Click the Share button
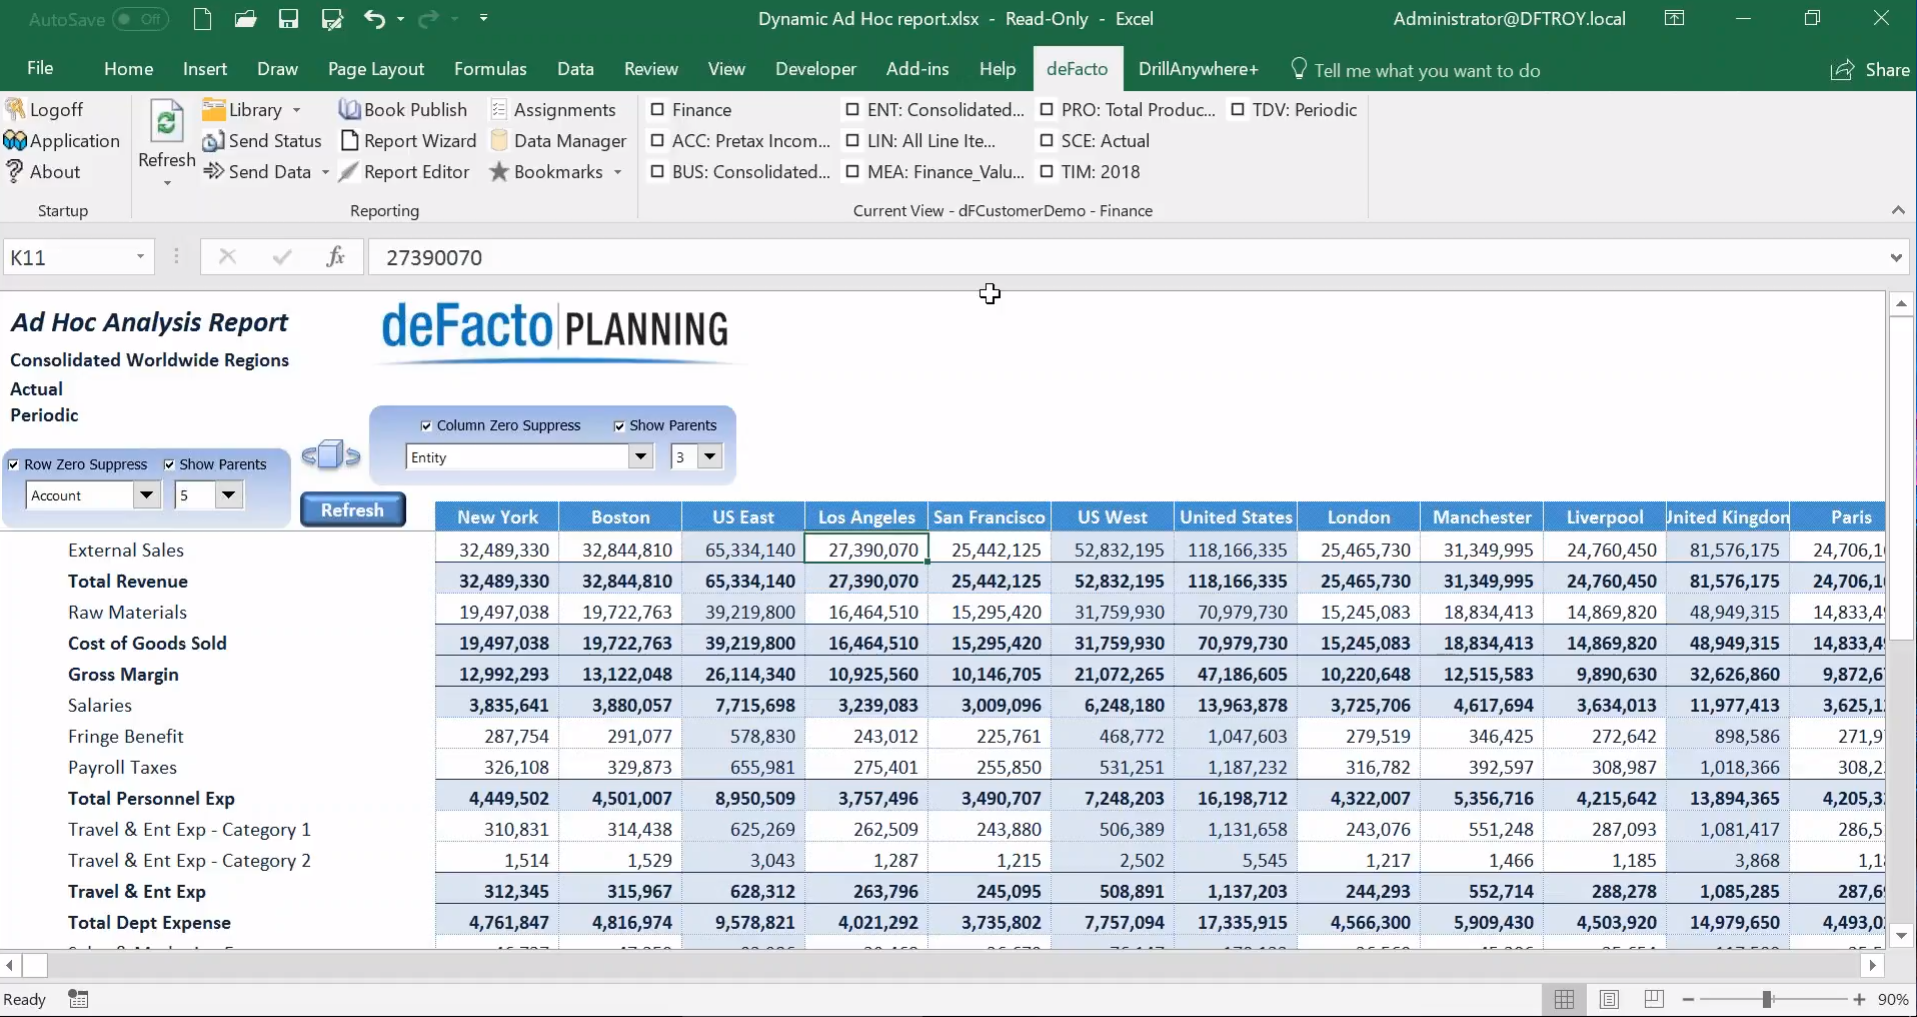This screenshot has height=1017, width=1917. 1870,70
